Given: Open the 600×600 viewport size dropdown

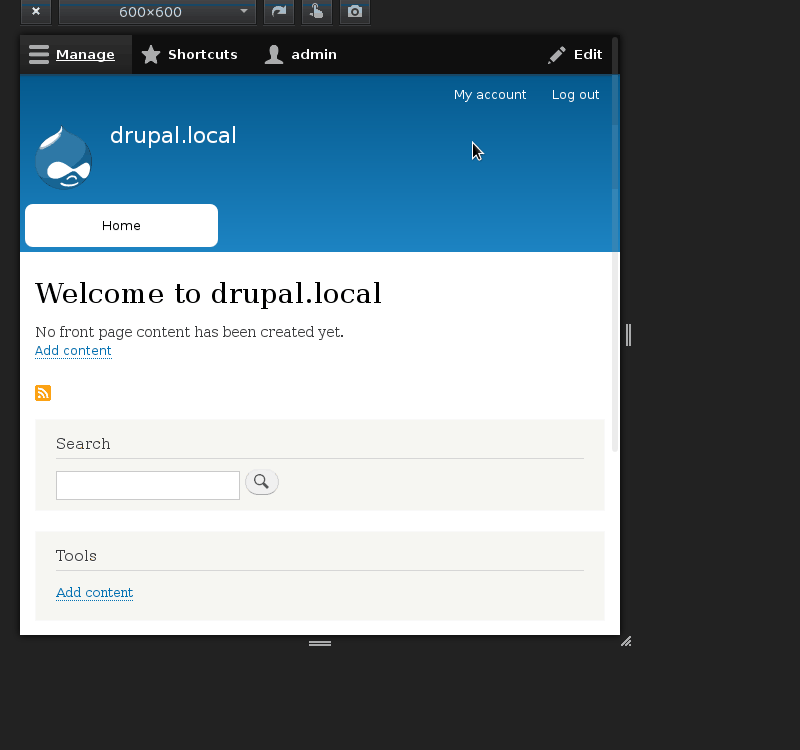Looking at the screenshot, I should pyautogui.click(x=157, y=12).
